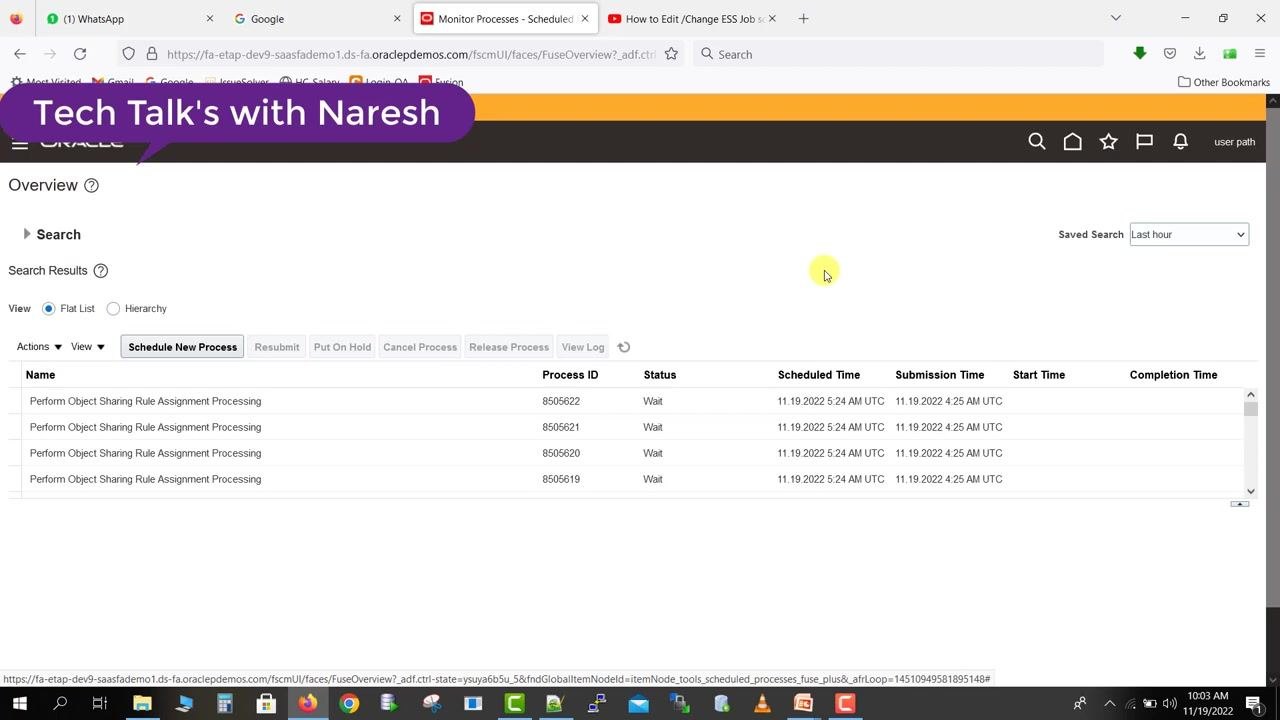The height and width of the screenshot is (720, 1280).
Task: Open a new Firefox tab
Action: coord(803,18)
